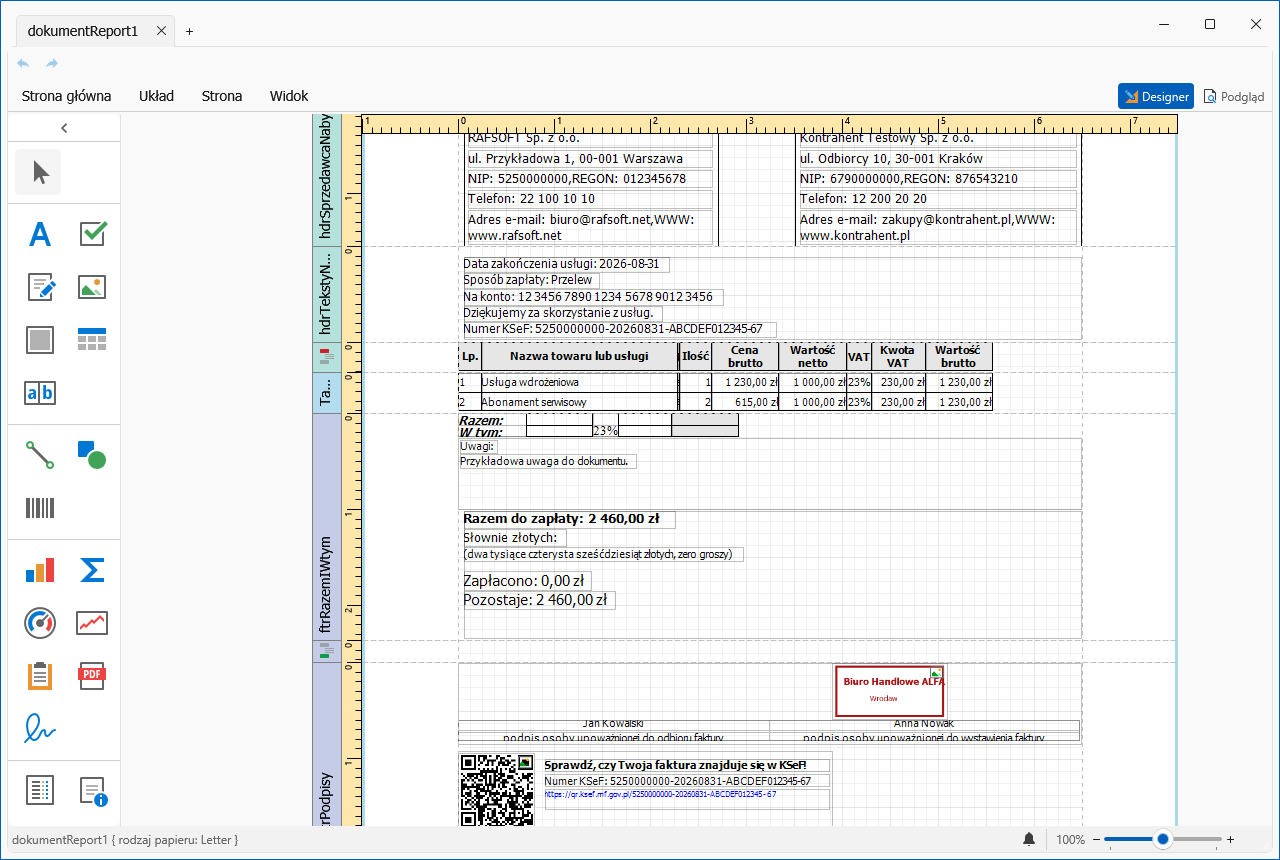
Task: Click the 100% zoom level label
Action: 1070,840
